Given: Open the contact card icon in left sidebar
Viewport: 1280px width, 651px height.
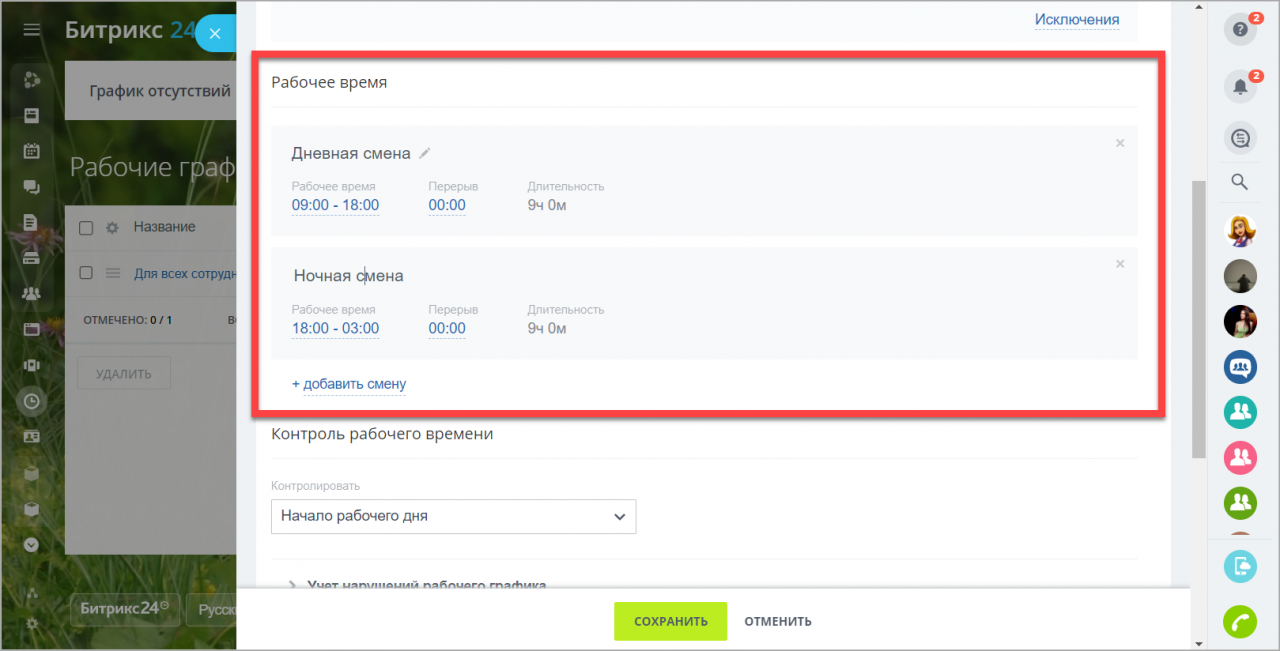Looking at the screenshot, I should coord(32,437).
